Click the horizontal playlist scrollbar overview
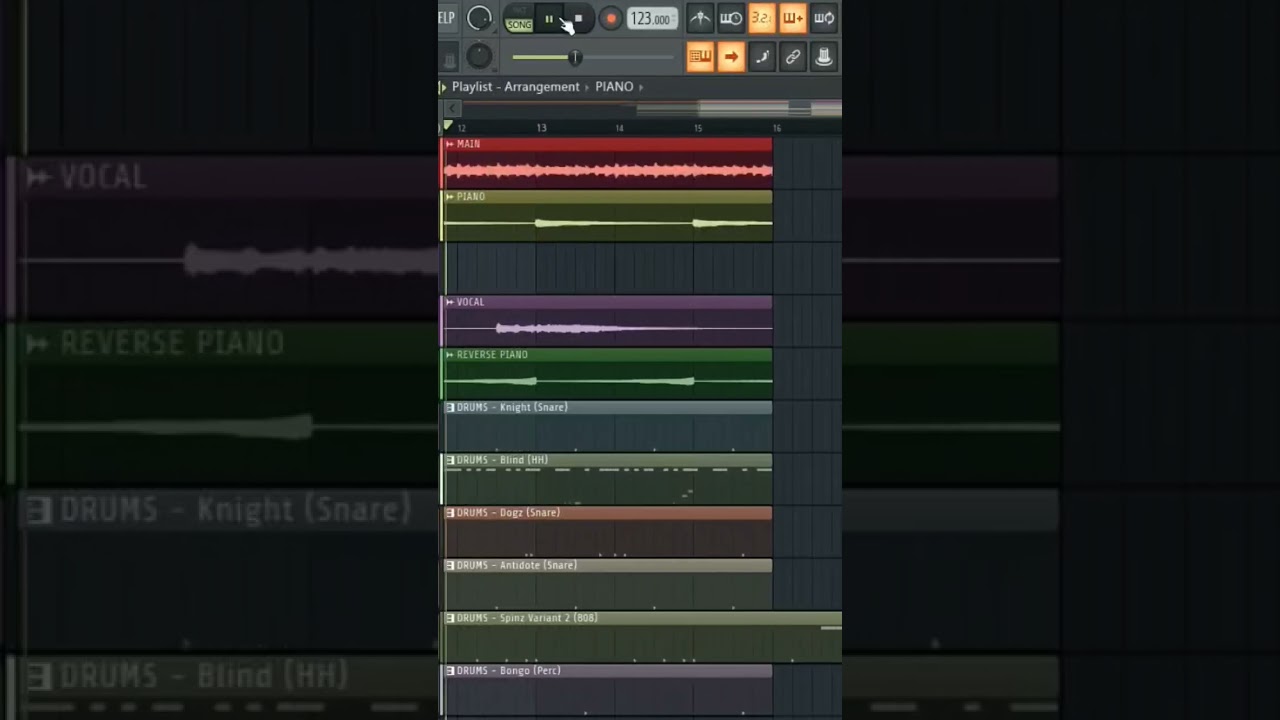Viewport: 1280px width, 720px height. [651, 108]
